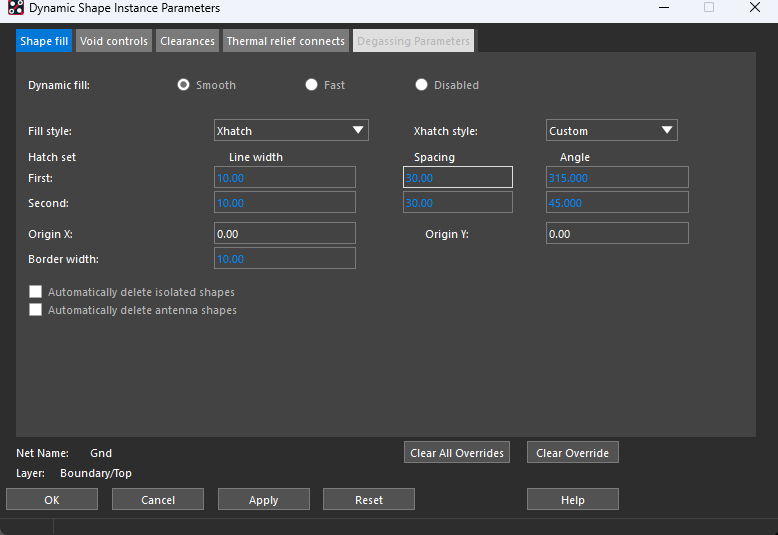Viewport: 778px width, 535px height.
Task: Select the Smooth dynamic fill option
Action: [x=183, y=85]
